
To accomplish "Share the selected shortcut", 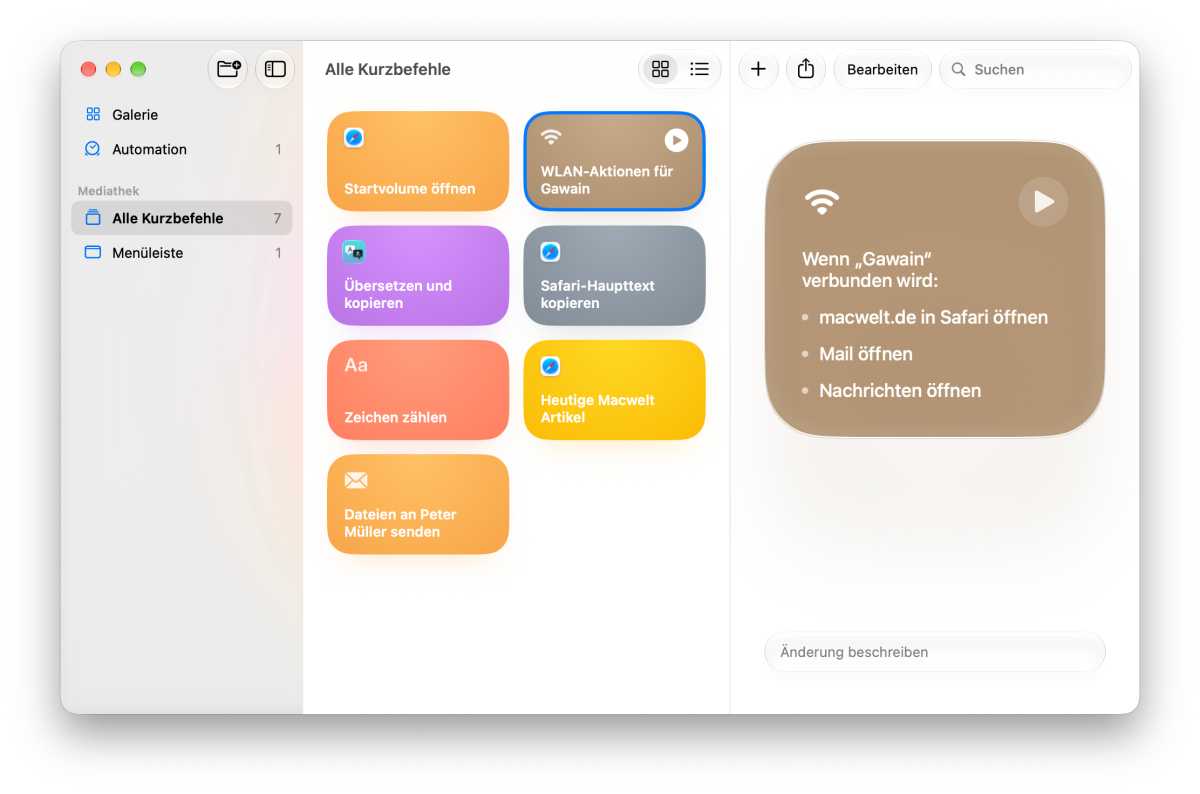I will click(x=806, y=69).
